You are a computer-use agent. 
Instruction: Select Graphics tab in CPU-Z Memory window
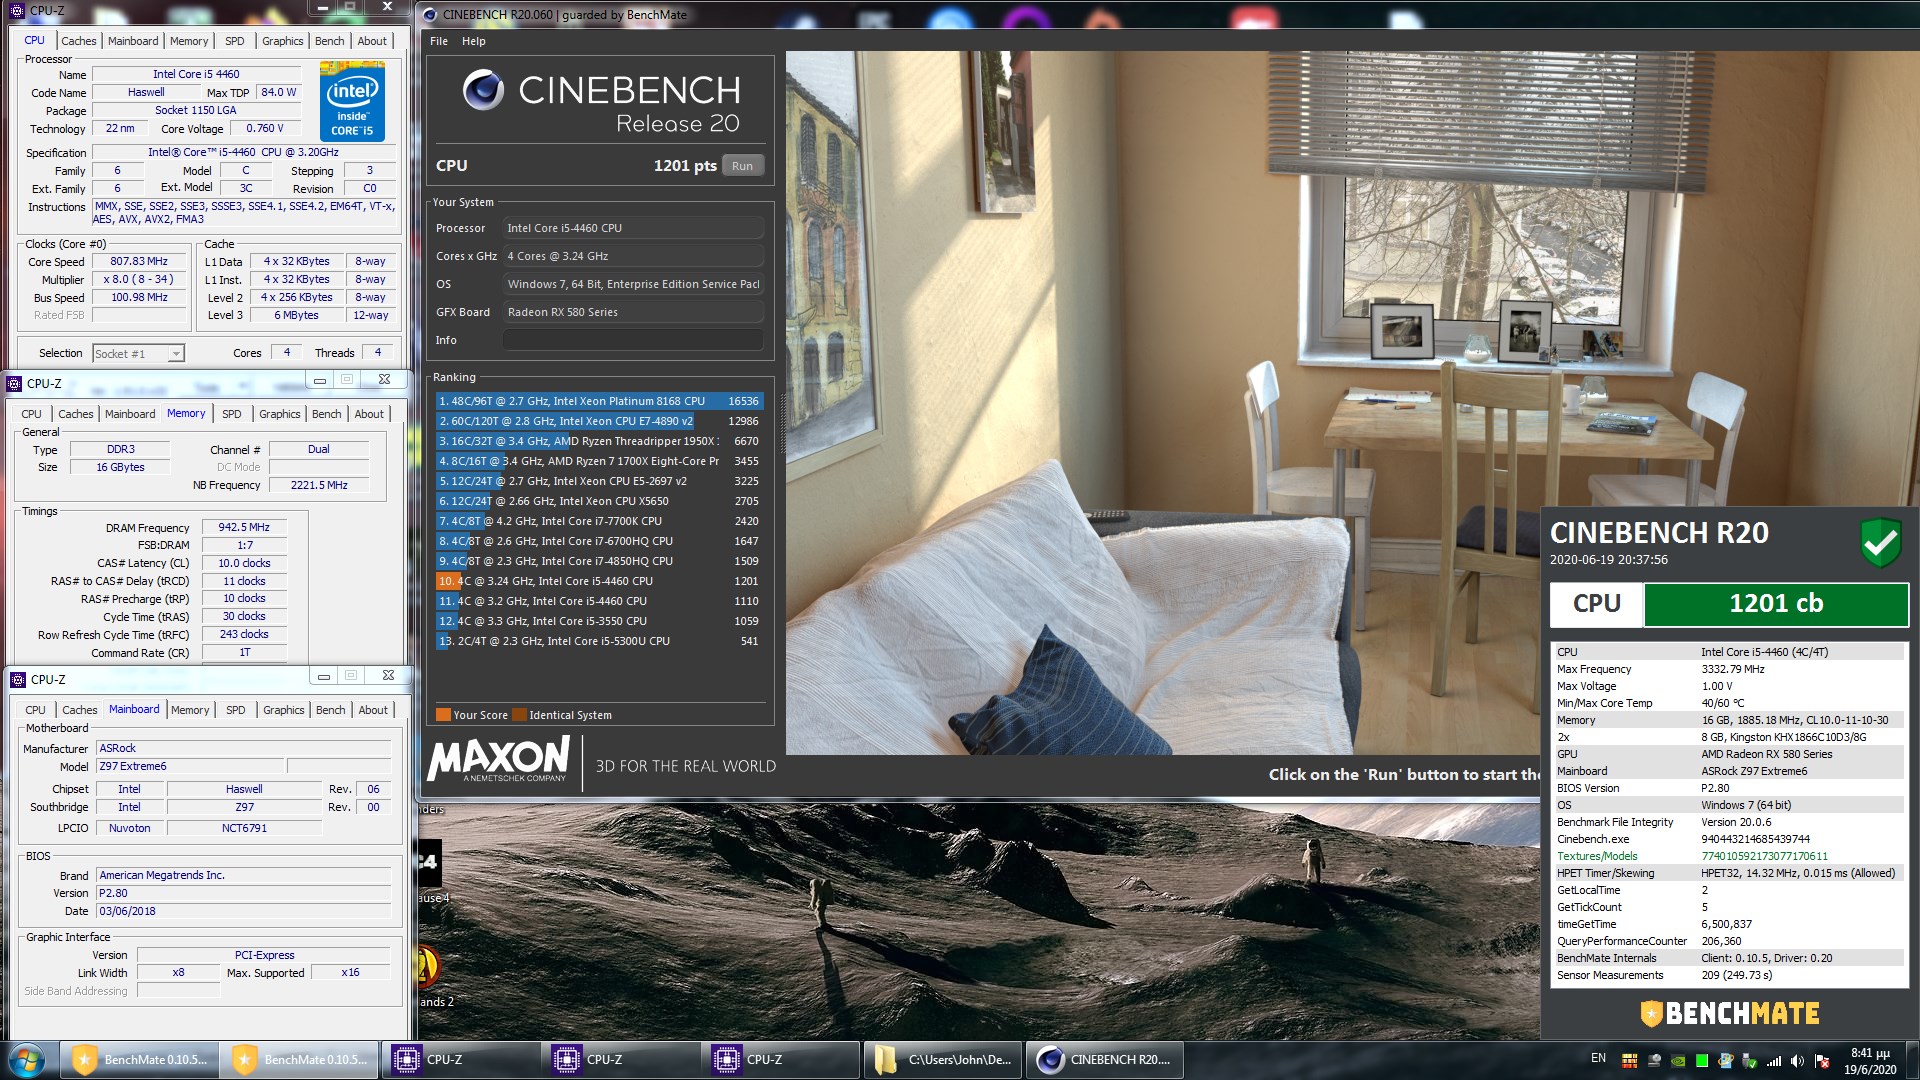click(279, 414)
